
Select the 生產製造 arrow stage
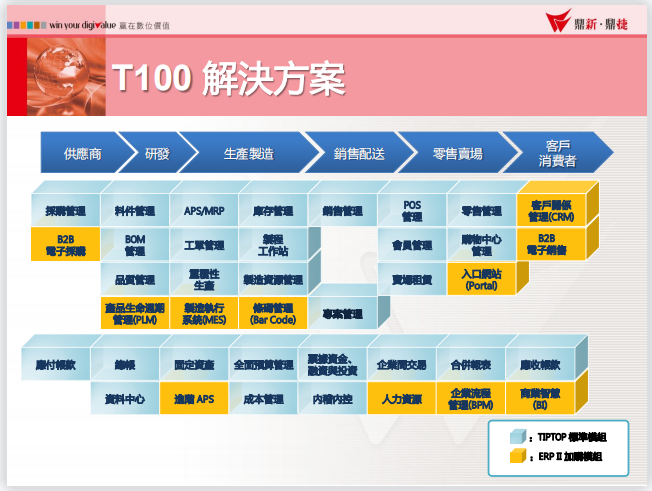pos(249,153)
